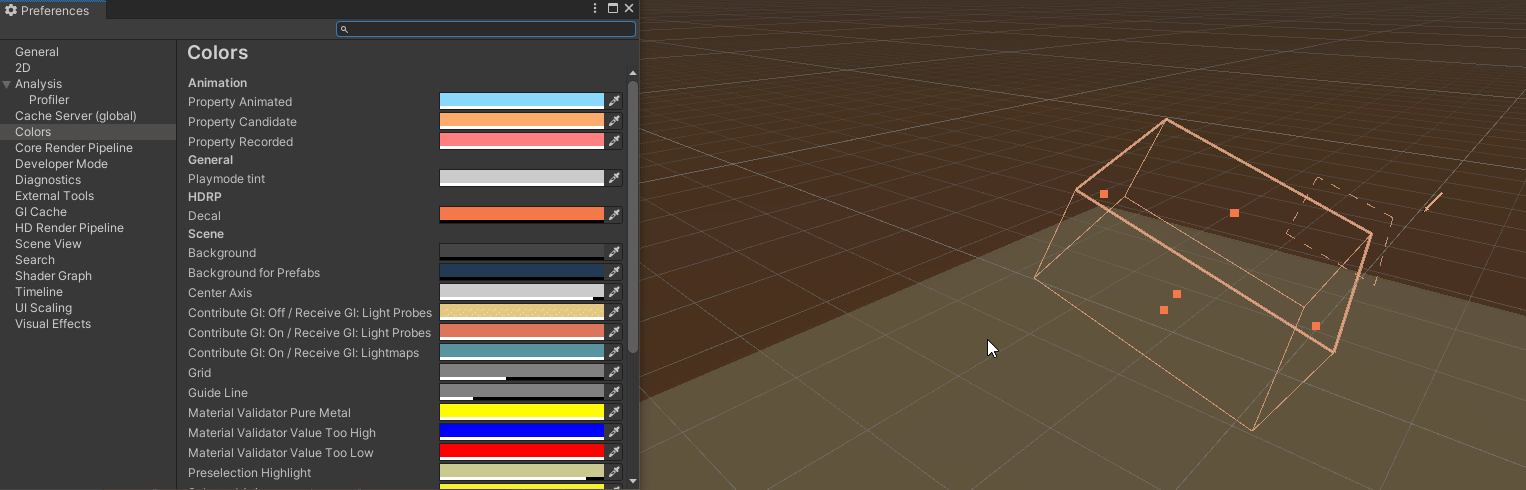Collapse the Analysis tree section
The width and height of the screenshot is (1526, 490).
(x=7, y=84)
